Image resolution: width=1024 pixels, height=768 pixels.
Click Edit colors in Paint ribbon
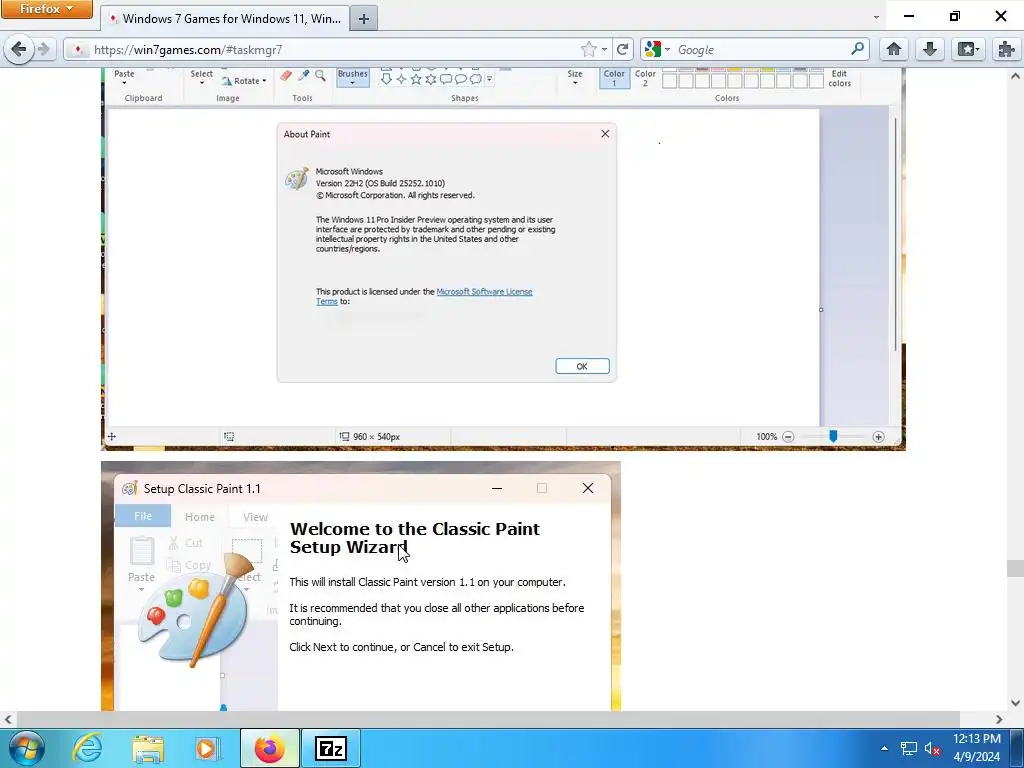pyautogui.click(x=839, y=78)
